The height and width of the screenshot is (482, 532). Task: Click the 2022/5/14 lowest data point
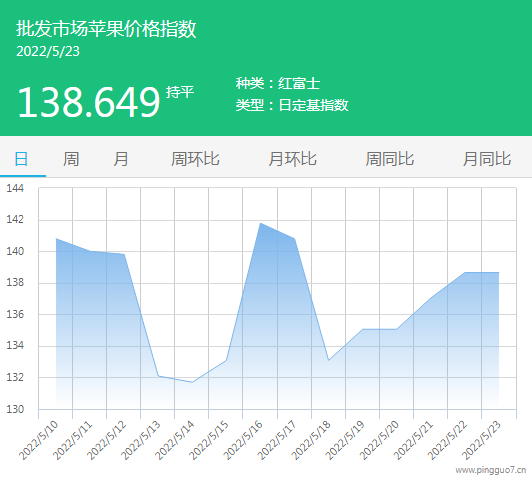tap(192, 382)
